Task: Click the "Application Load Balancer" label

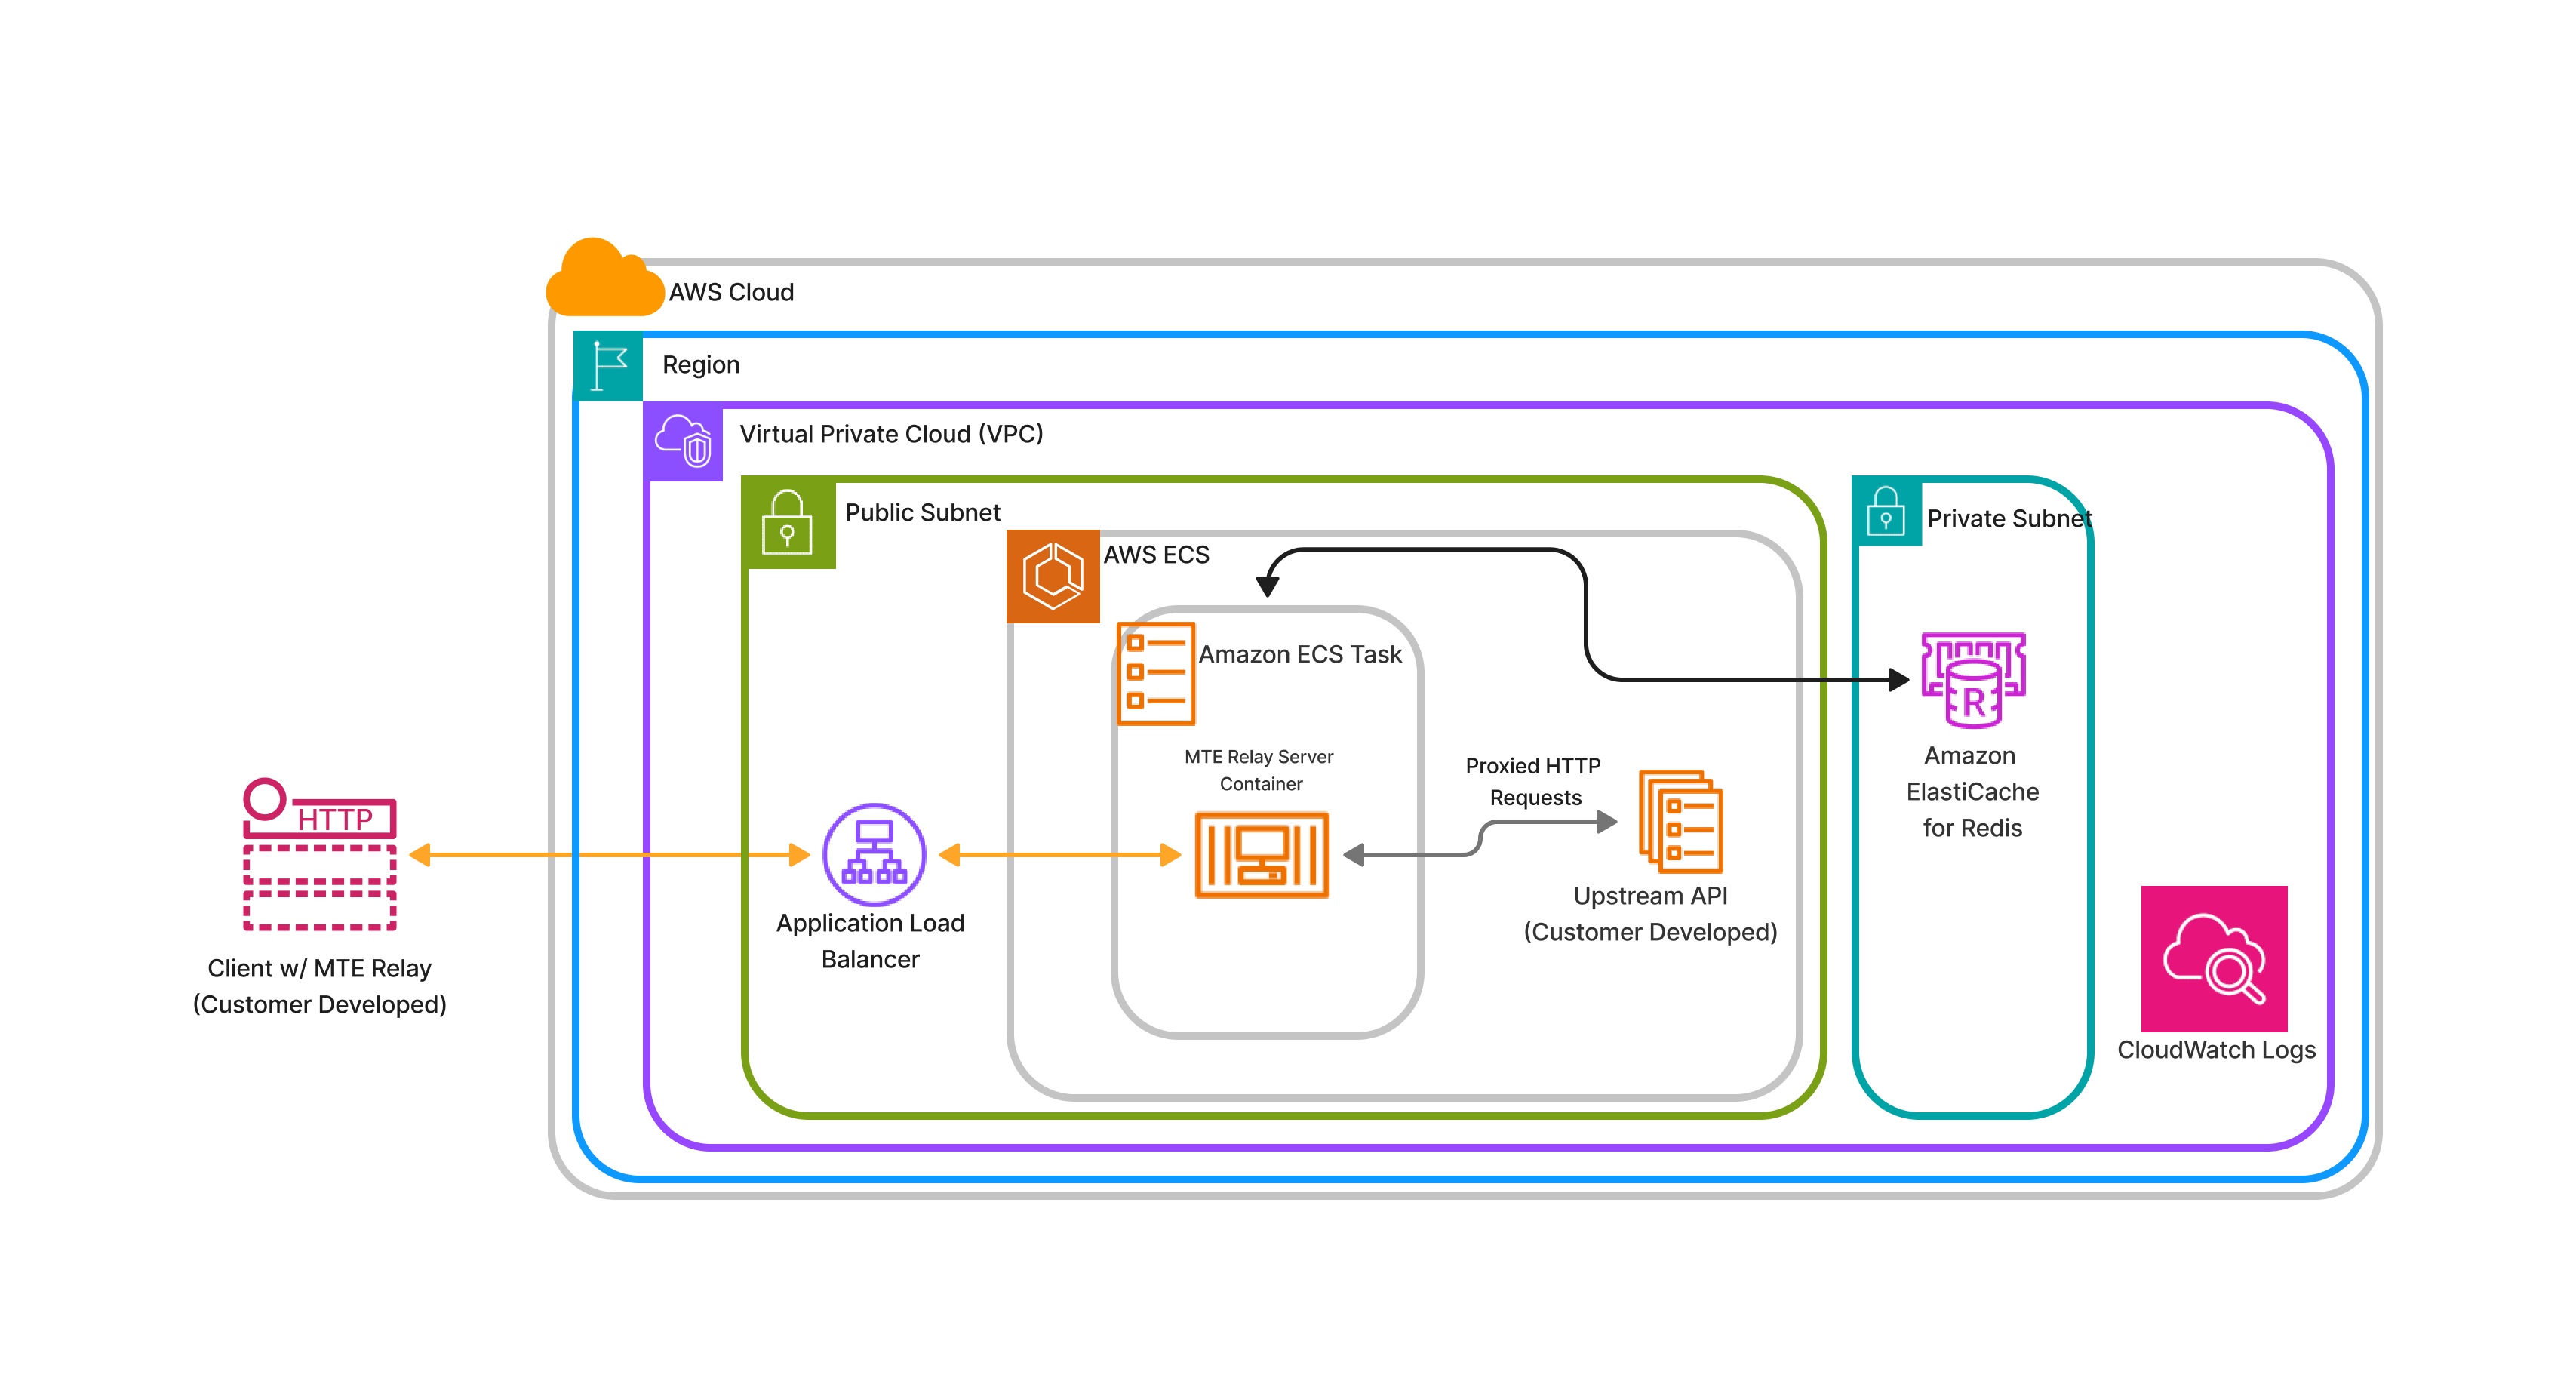Action: (x=870, y=940)
